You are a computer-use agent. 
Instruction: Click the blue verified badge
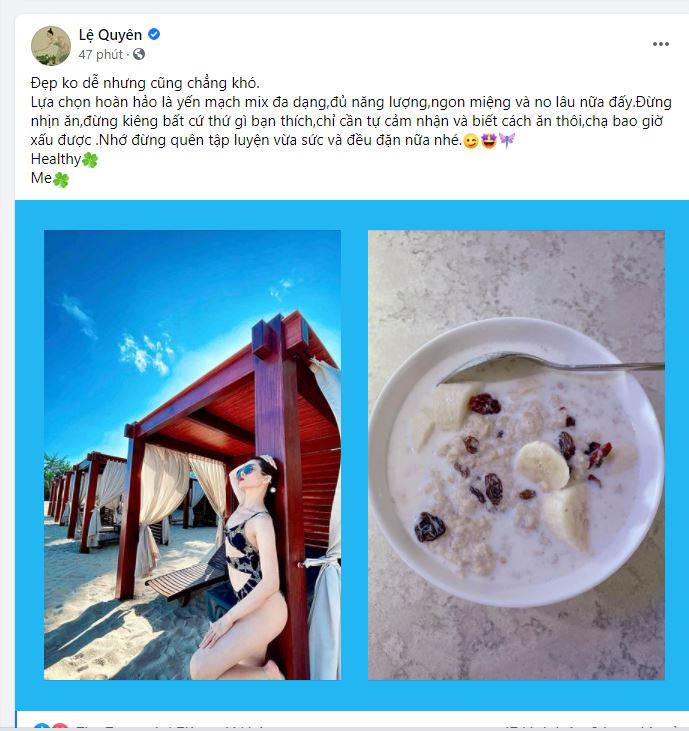coord(154,34)
